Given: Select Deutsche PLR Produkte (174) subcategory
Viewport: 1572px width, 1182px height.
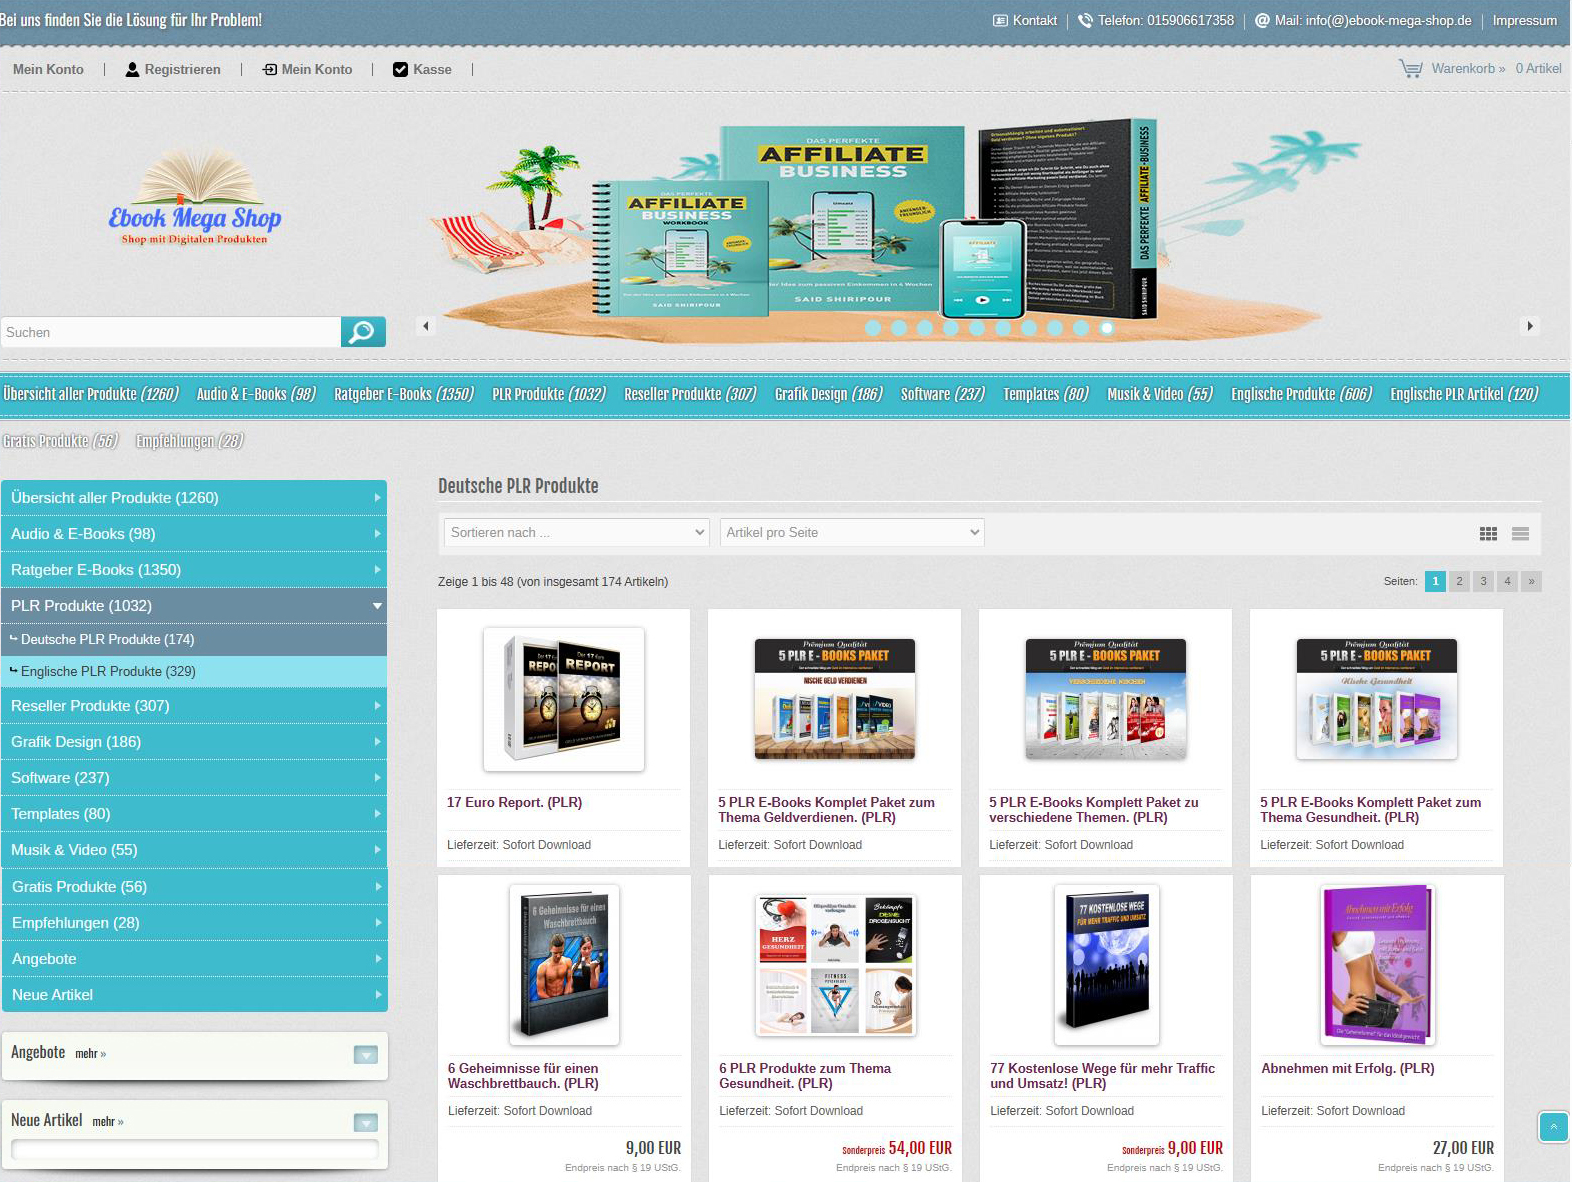Looking at the screenshot, I should (194, 640).
